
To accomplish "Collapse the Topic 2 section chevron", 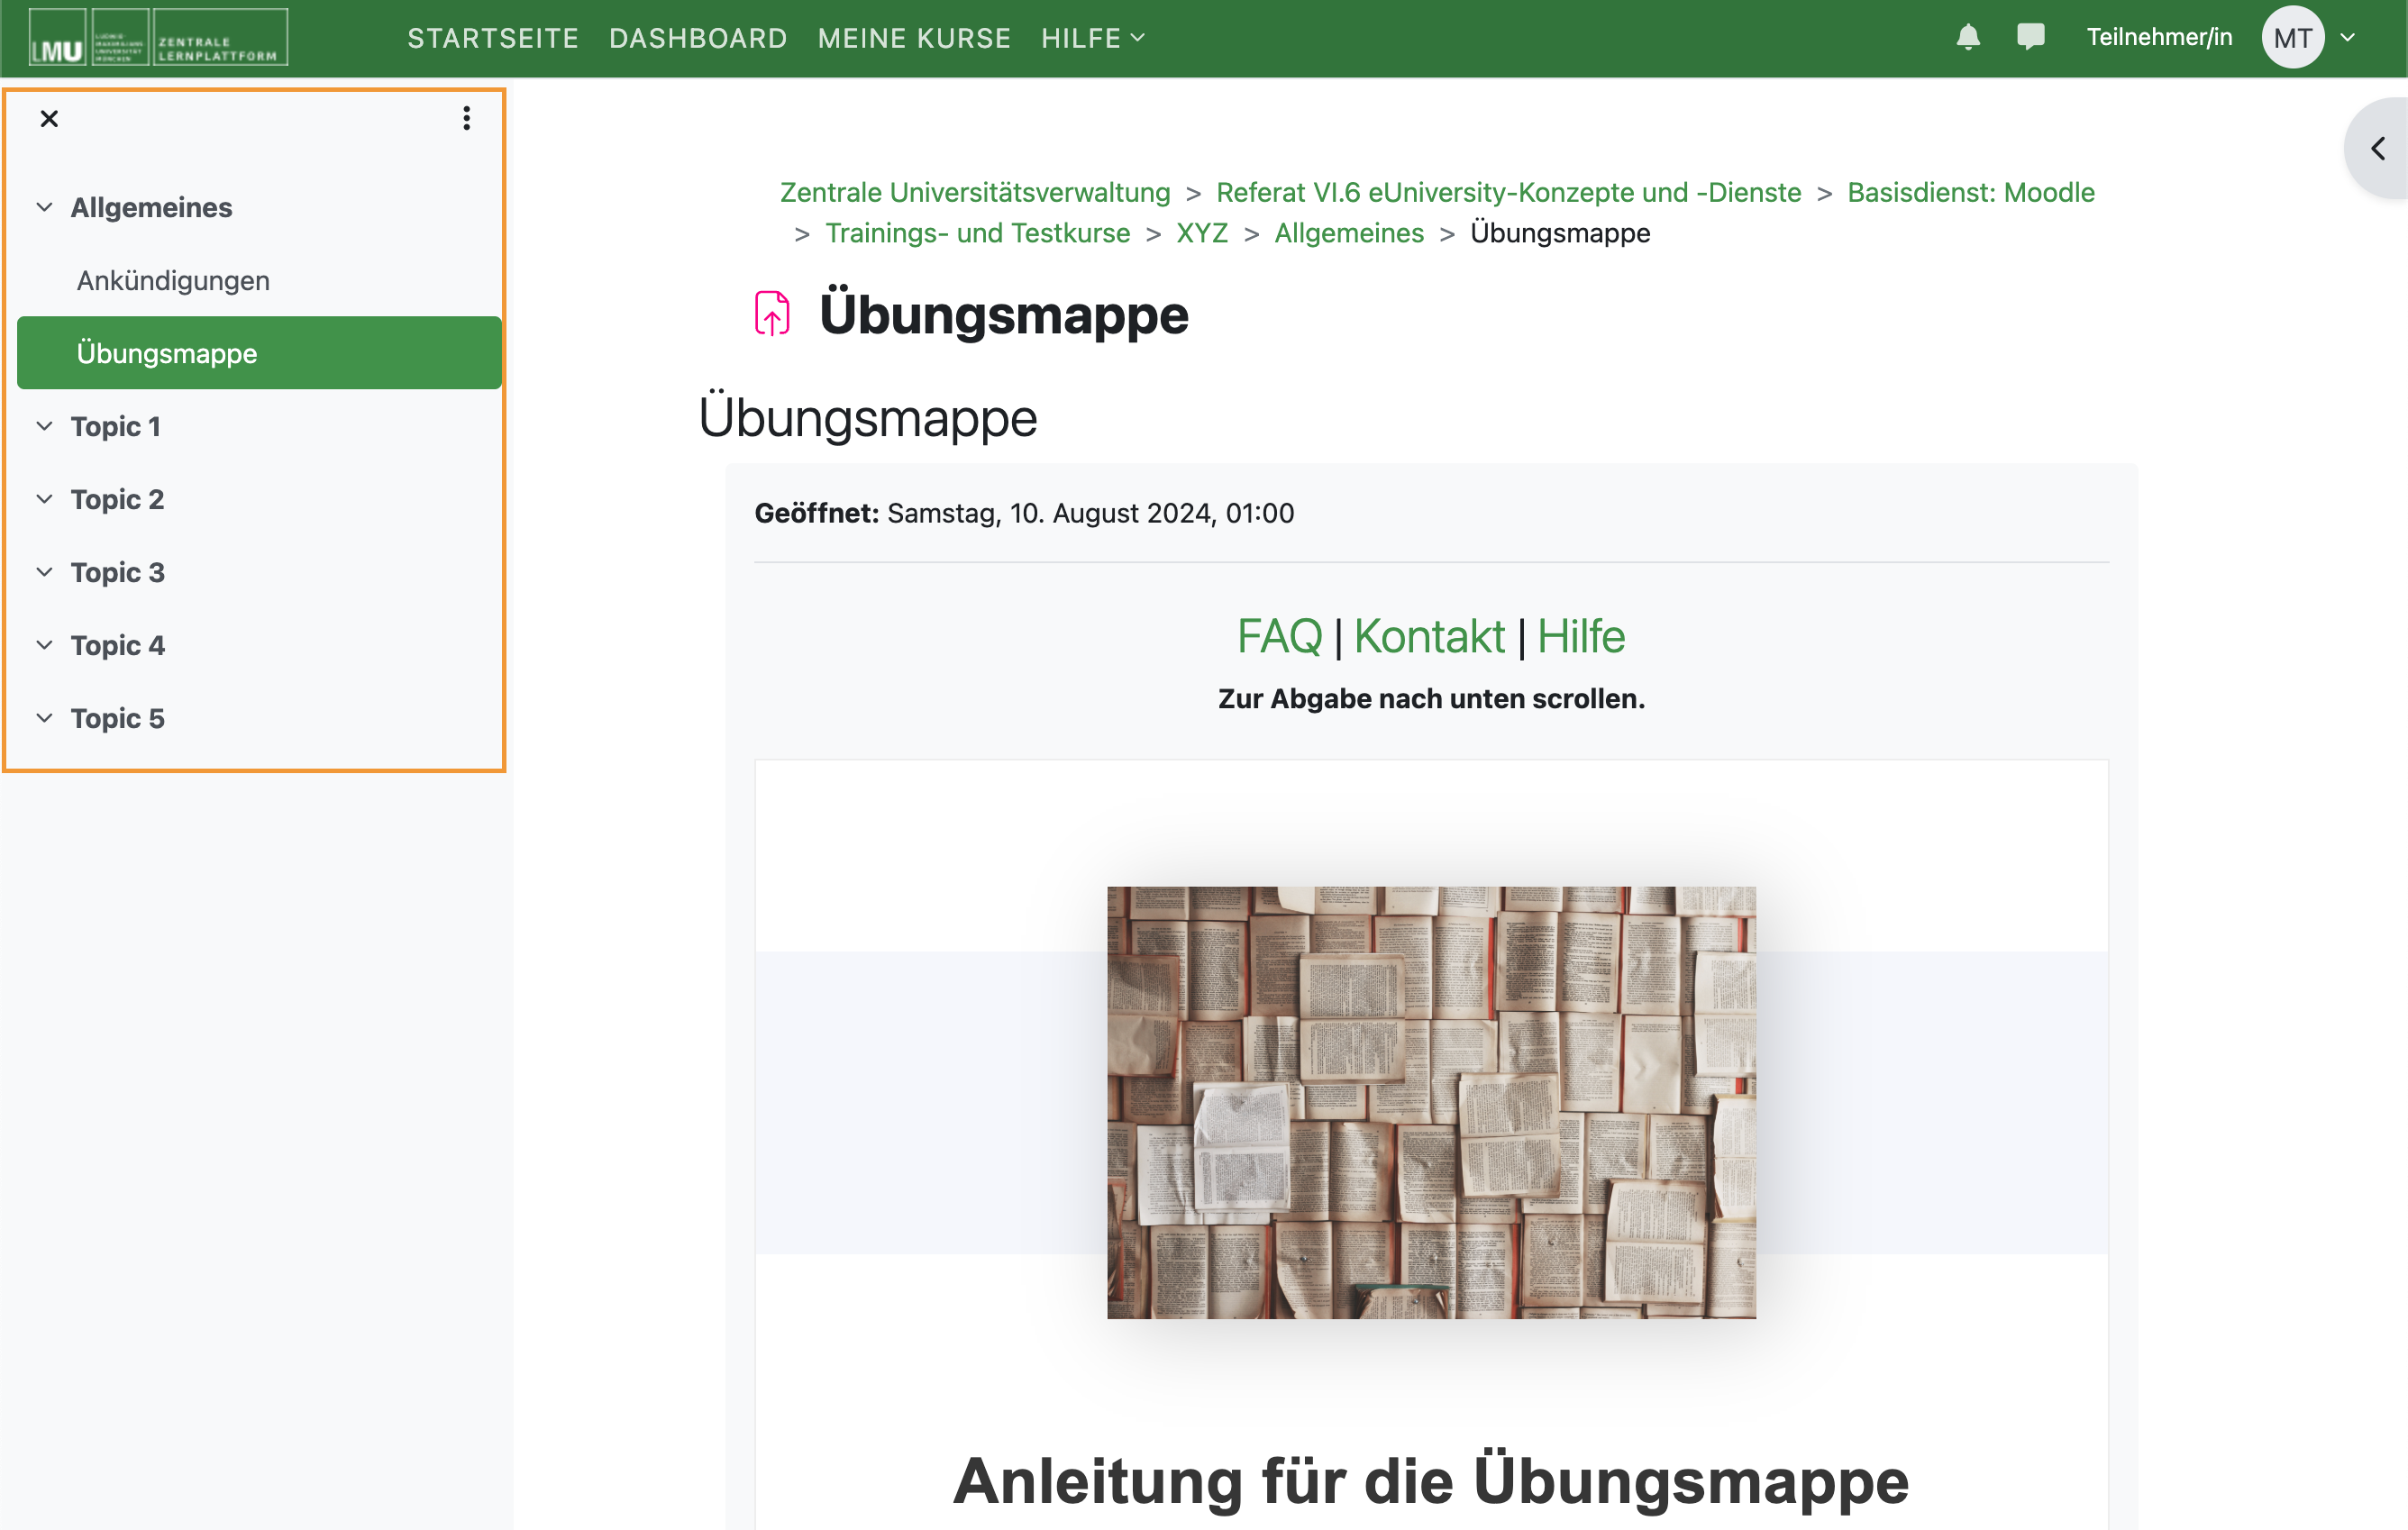I will point(45,500).
